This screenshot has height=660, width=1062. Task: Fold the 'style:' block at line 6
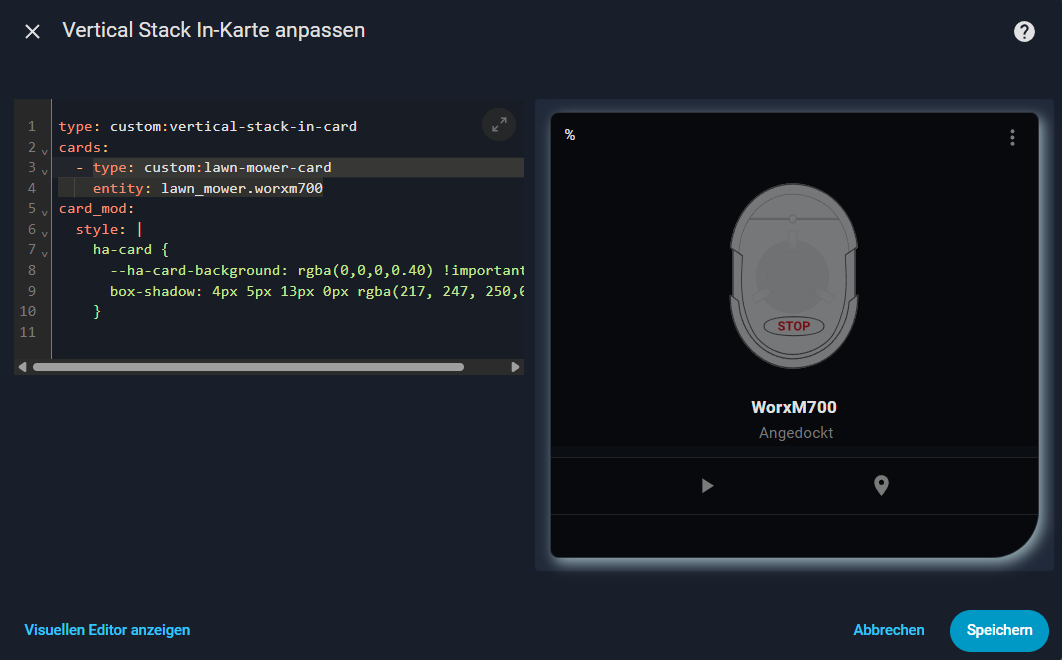point(45,231)
